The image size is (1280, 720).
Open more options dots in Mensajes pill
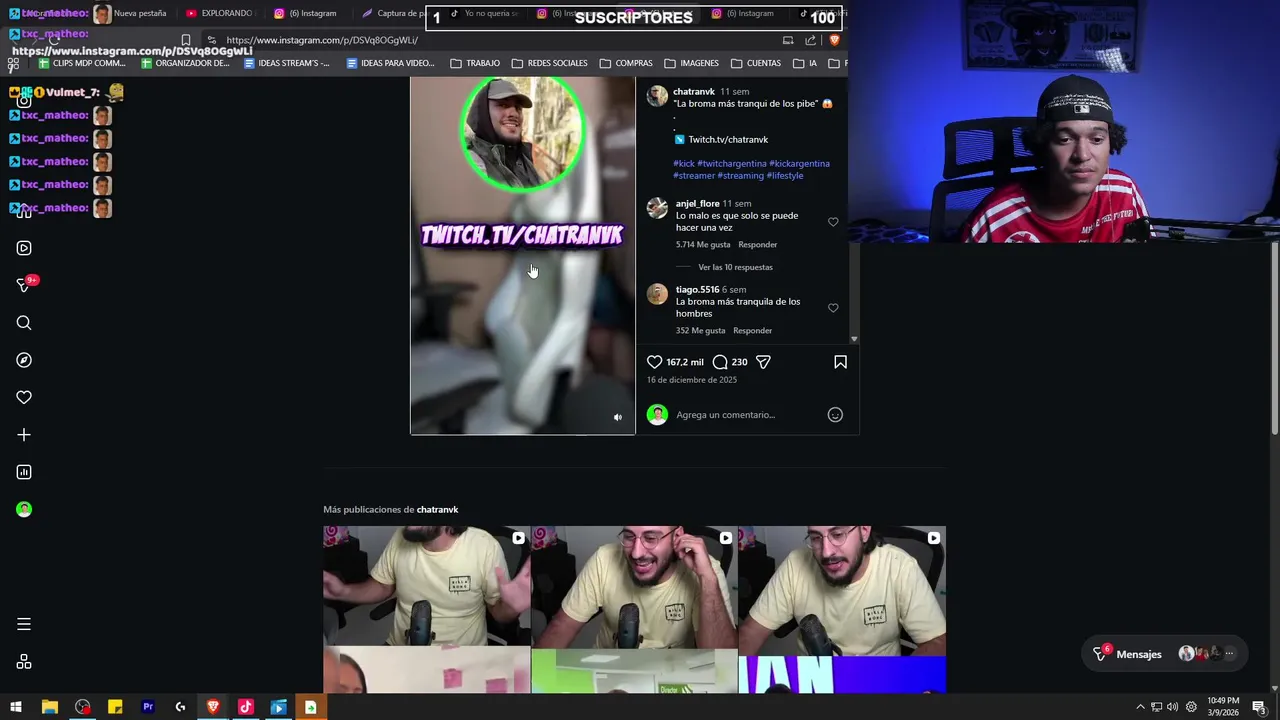[1229, 654]
